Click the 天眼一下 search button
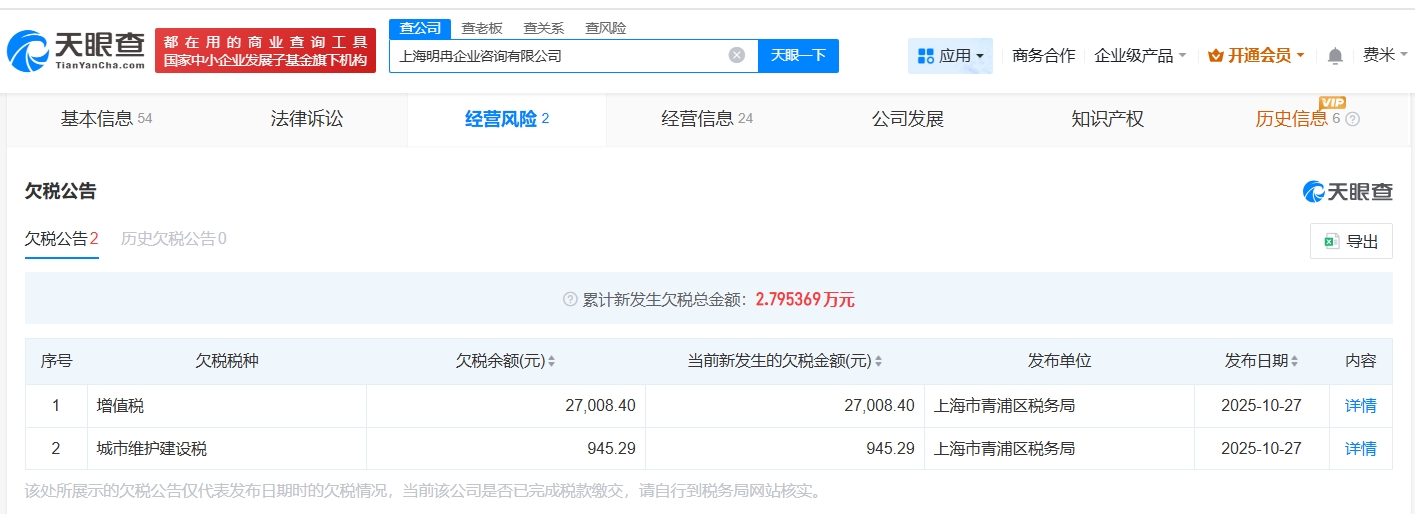Image resolution: width=1415 pixels, height=514 pixels. point(798,56)
